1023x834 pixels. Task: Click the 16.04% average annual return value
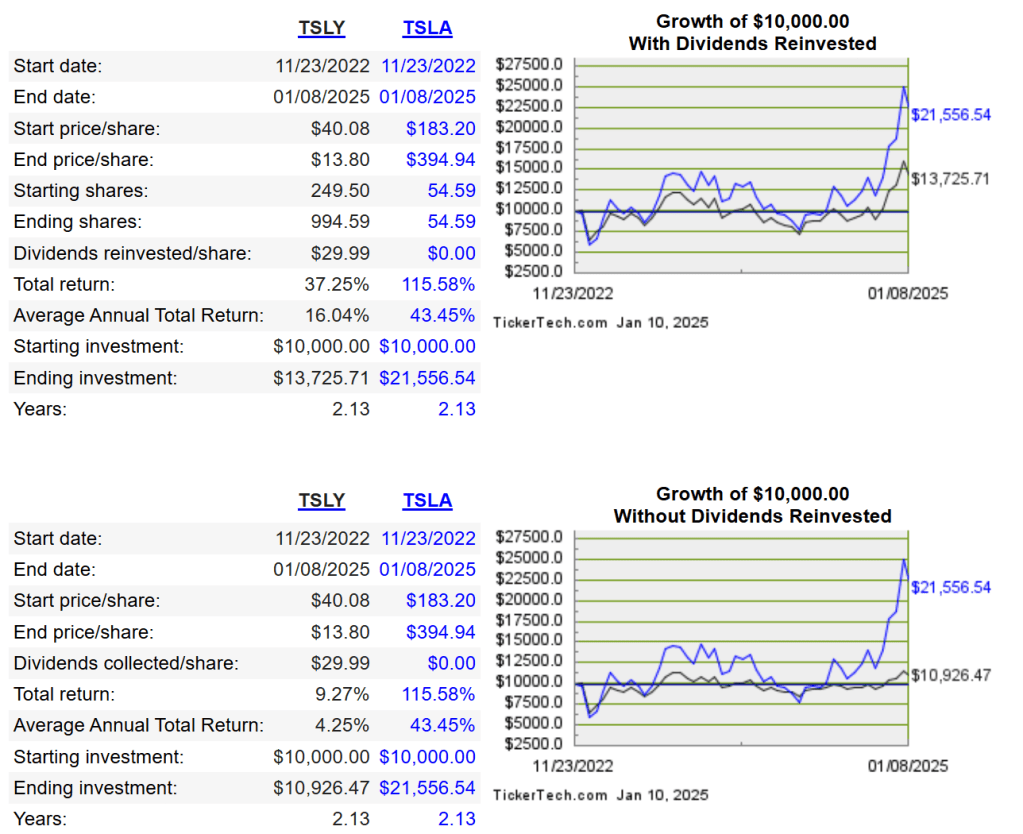336,316
